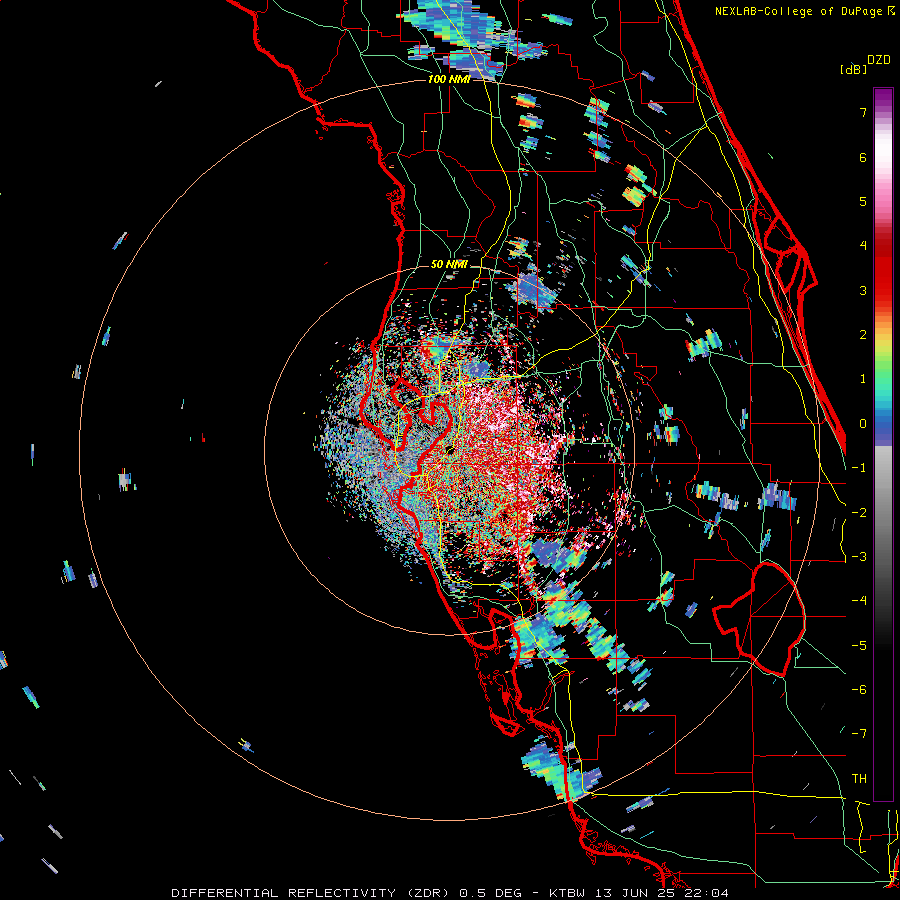The width and height of the screenshot is (900, 900).
Task: Click the -6 value on color scale
Action: (x=859, y=690)
